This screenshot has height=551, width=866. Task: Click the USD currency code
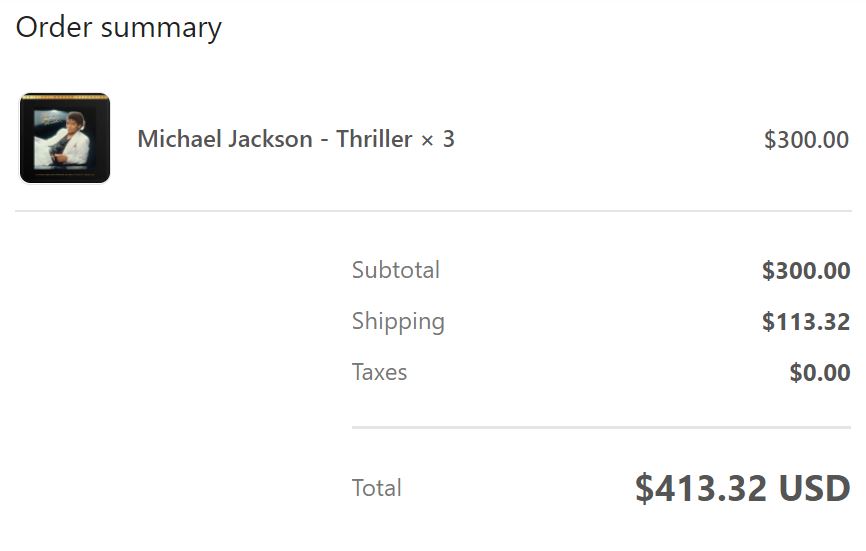pyautogui.click(x=814, y=488)
